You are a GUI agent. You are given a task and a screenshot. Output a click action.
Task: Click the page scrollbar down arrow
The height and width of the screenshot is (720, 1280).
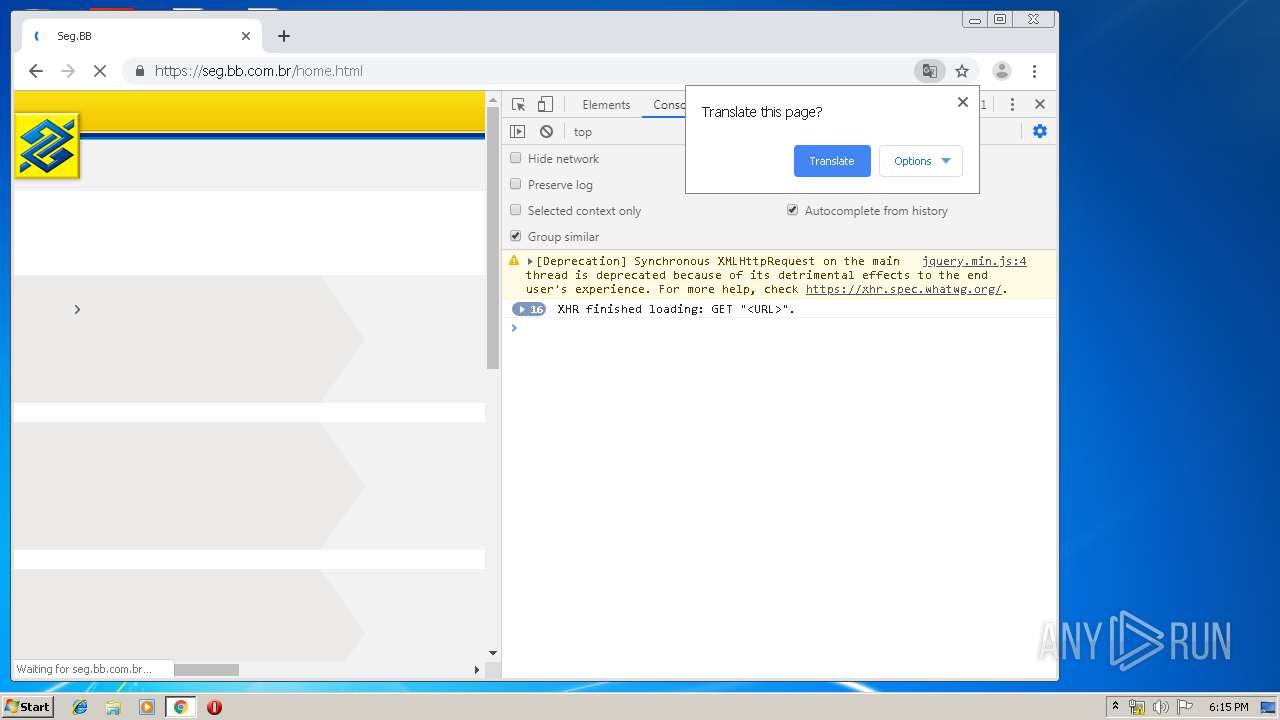tap(492, 653)
